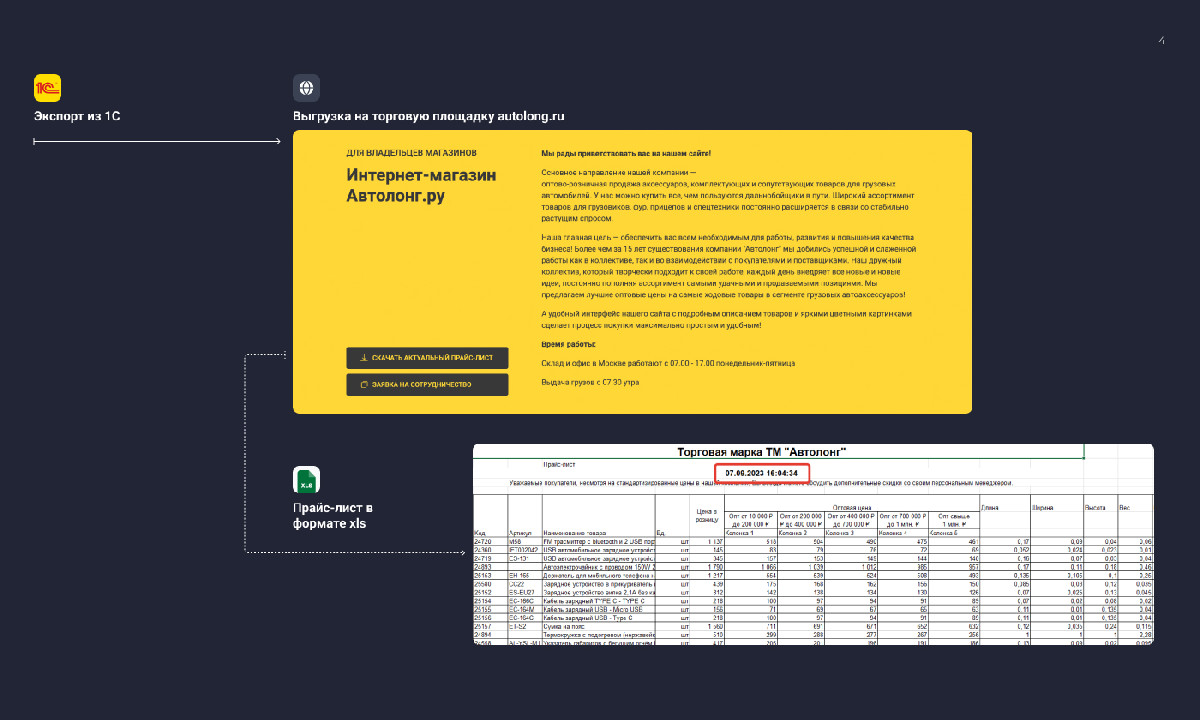Viewport: 1200px width, 720px height.
Task: Click the globe icon above the website preview
Action: click(x=306, y=88)
